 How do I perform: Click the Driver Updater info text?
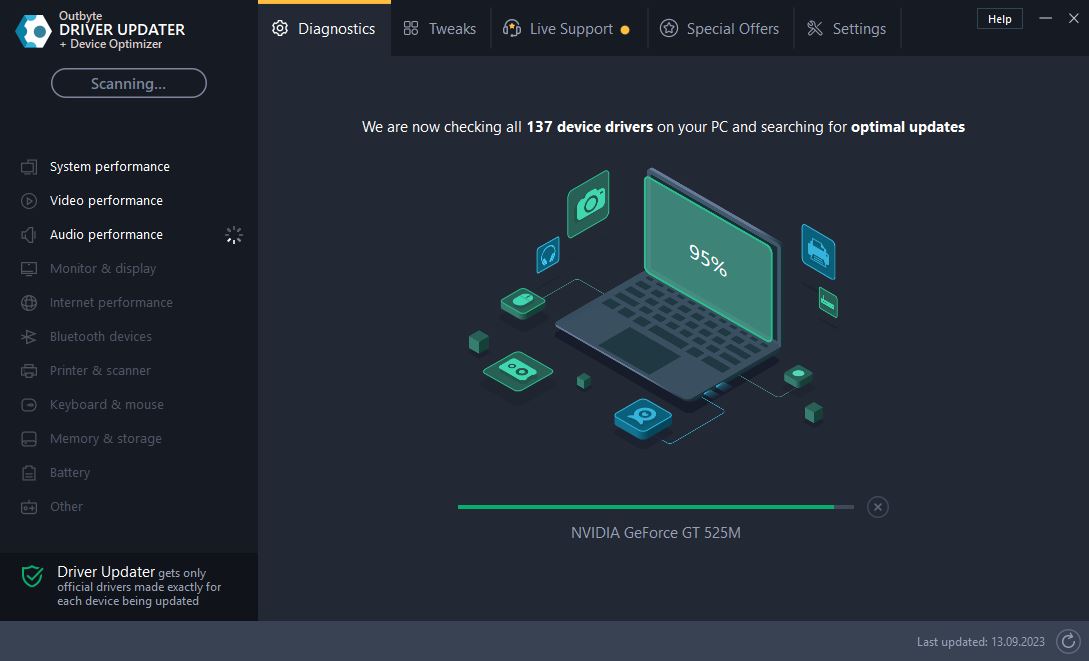coord(139,586)
